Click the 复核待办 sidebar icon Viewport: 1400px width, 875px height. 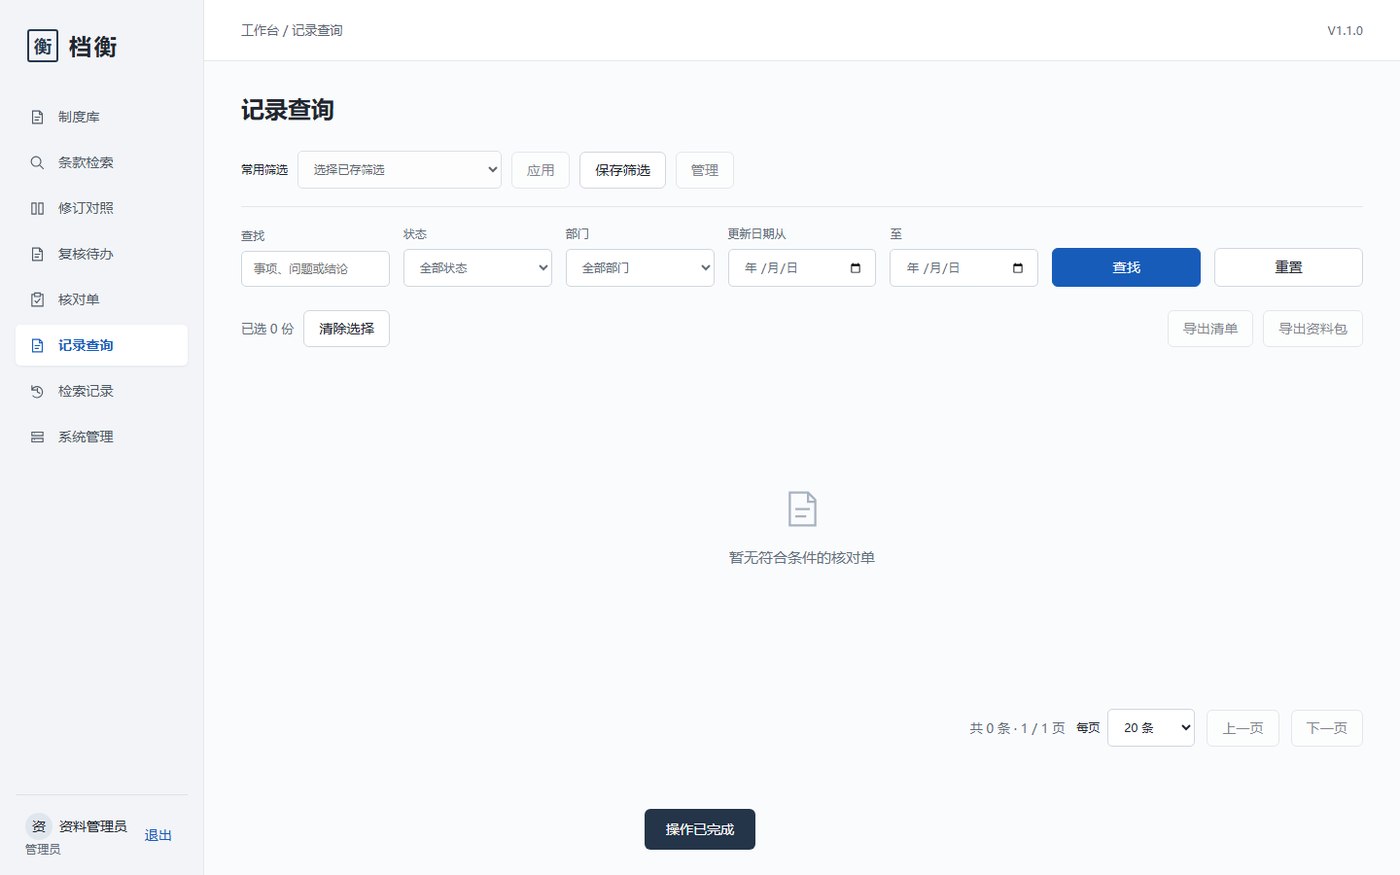pyautogui.click(x=37, y=254)
